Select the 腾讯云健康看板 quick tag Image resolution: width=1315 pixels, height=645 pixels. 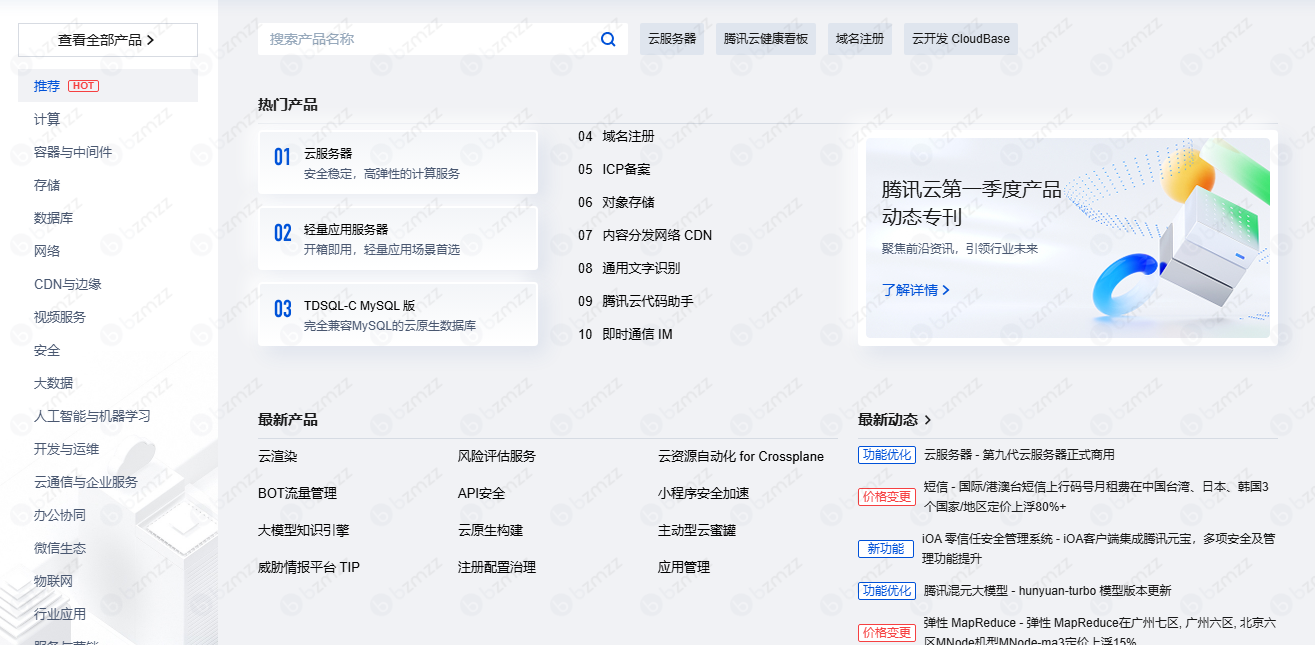pos(766,39)
